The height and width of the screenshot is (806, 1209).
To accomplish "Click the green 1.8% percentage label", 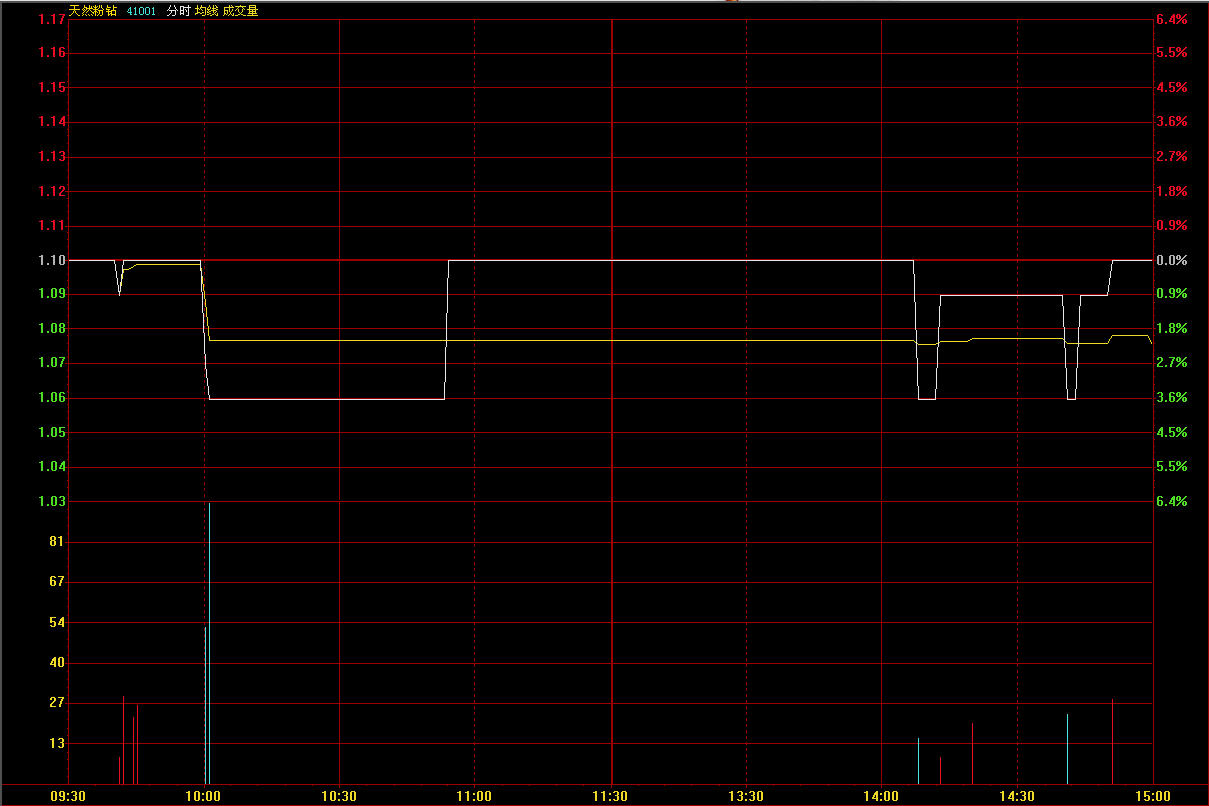I will tap(1171, 328).
